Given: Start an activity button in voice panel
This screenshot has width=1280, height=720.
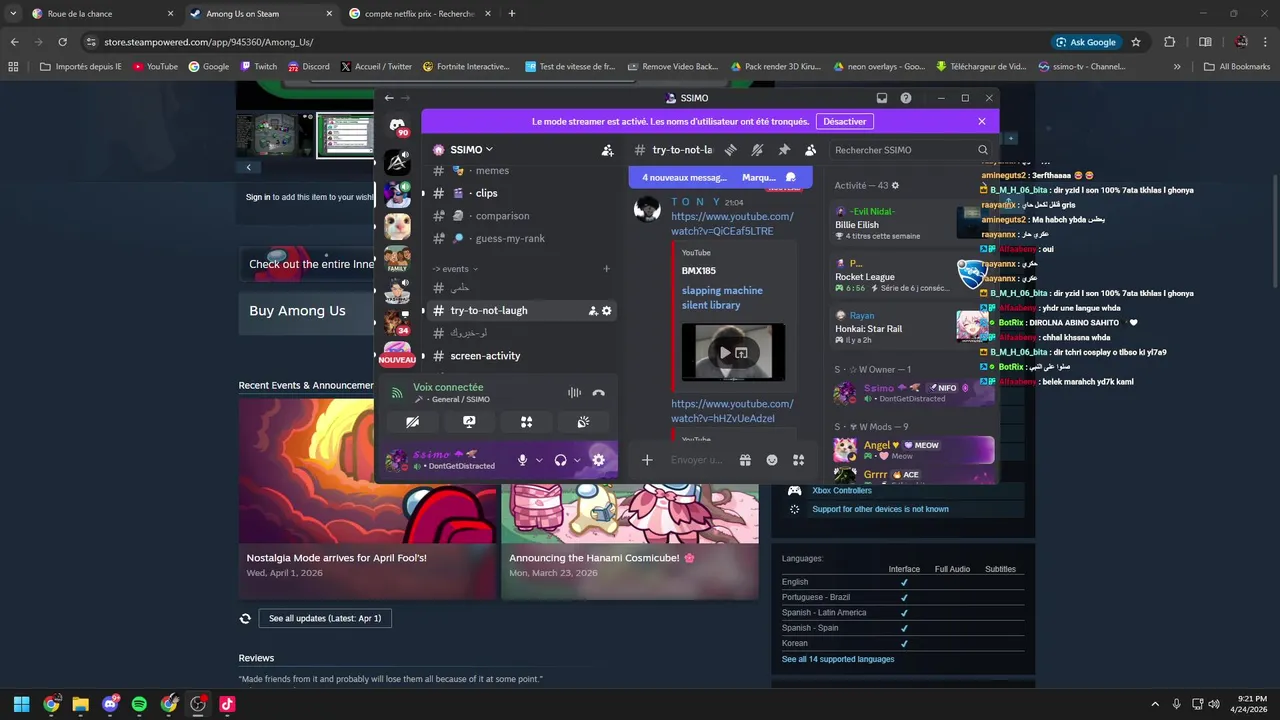Looking at the screenshot, I should (x=526, y=422).
